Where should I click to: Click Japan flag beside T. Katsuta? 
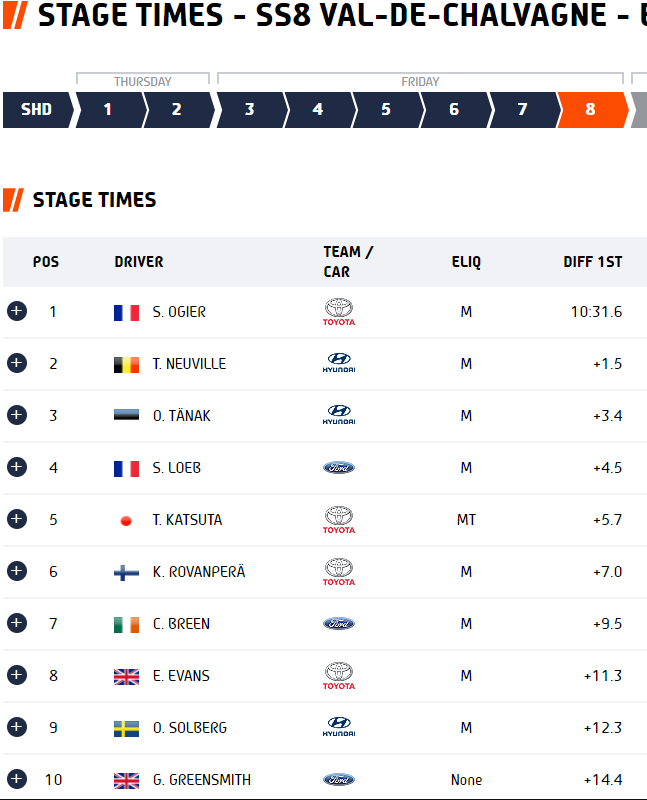click(x=126, y=520)
